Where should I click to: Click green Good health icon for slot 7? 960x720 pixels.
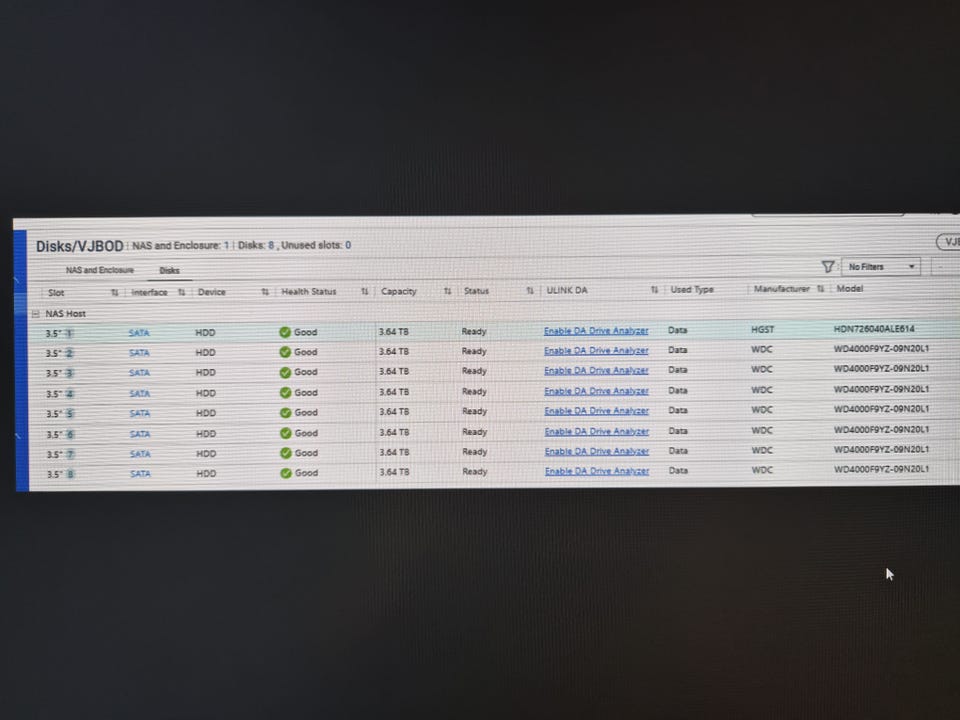285,453
